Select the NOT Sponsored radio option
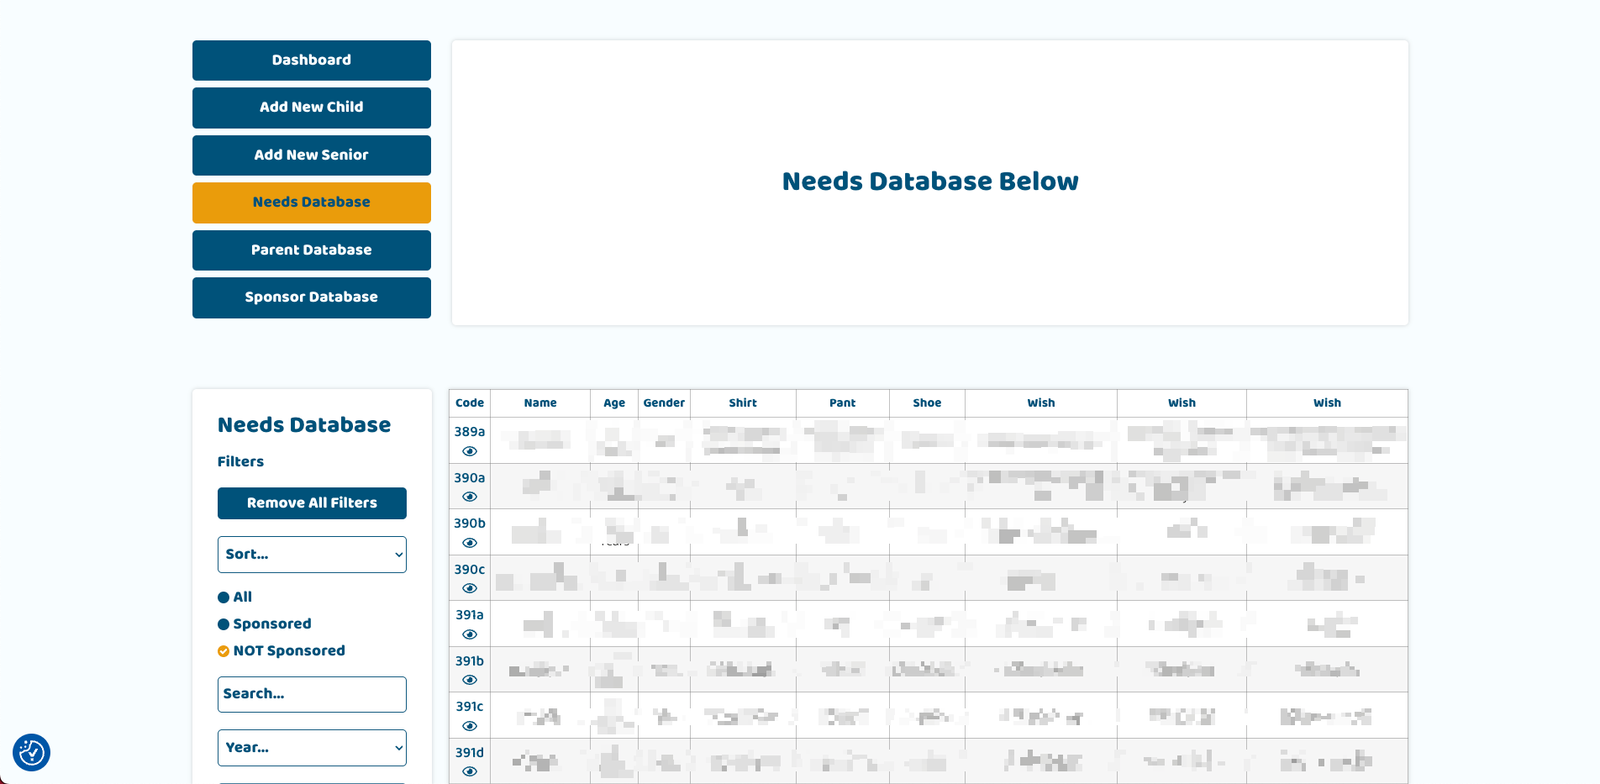The image size is (1600, 784). [224, 651]
